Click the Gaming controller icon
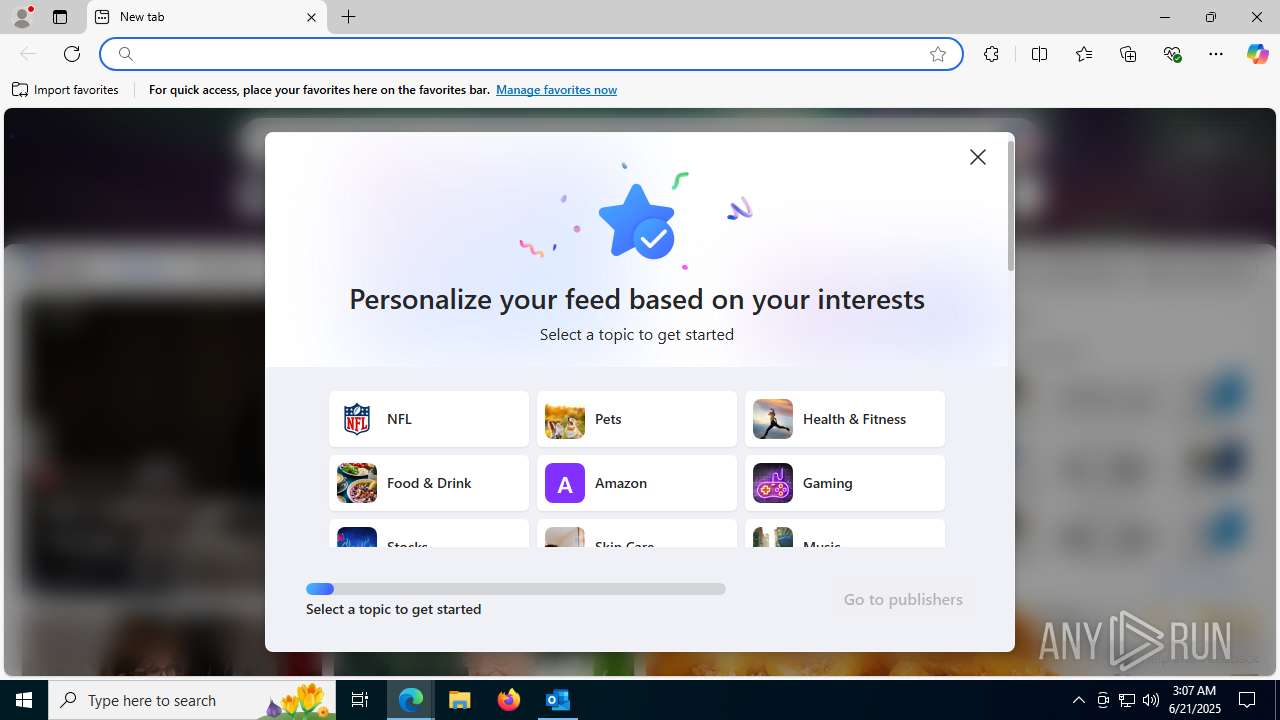The image size is (1280, 720). click(773, 483)
